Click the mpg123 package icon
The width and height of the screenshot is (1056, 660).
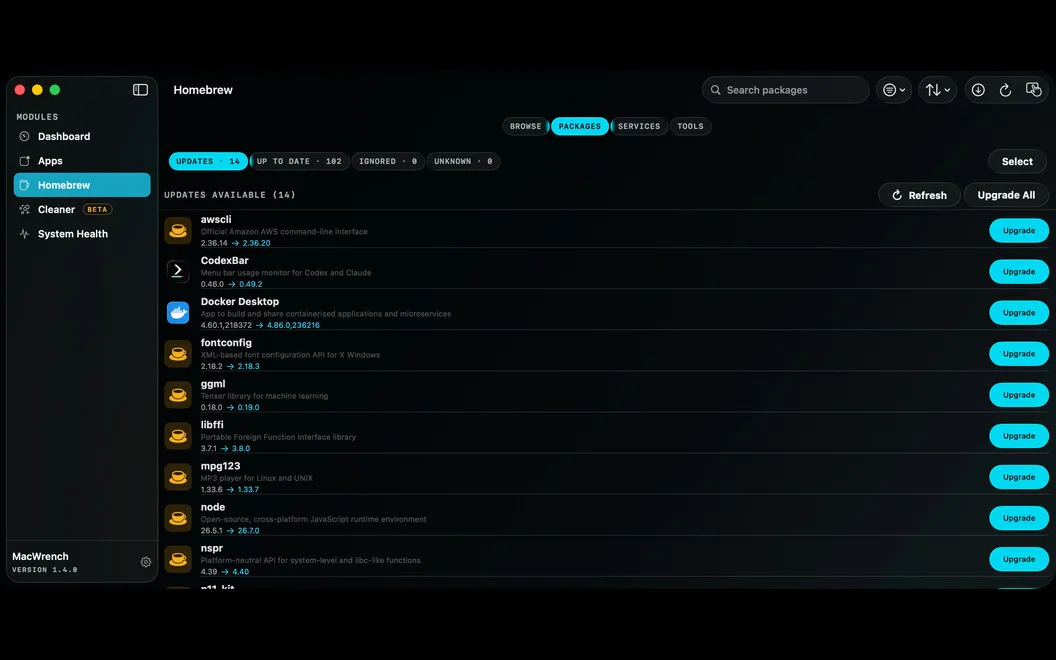[x=178, y=477]
